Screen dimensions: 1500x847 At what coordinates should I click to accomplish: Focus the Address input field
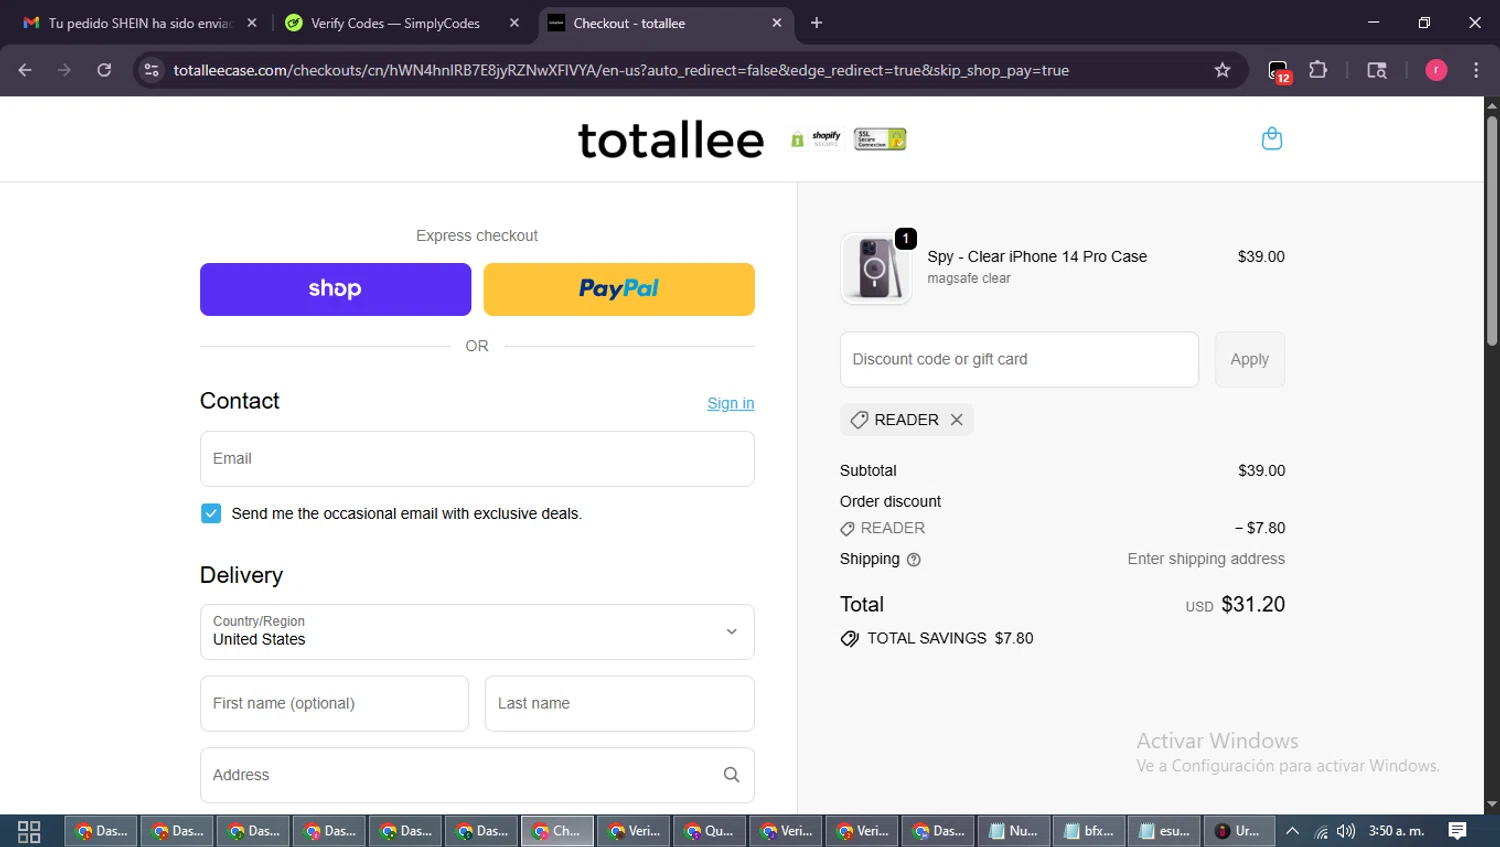coord(477,775)
